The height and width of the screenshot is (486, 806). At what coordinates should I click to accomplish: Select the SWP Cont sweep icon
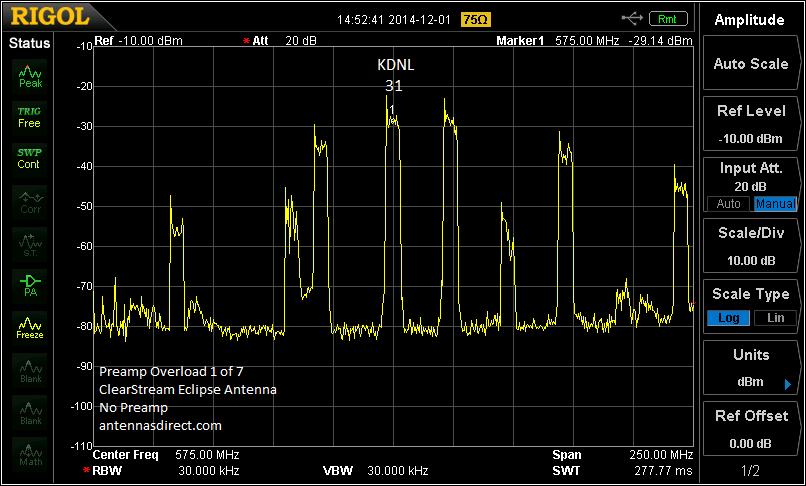point(29,158)
